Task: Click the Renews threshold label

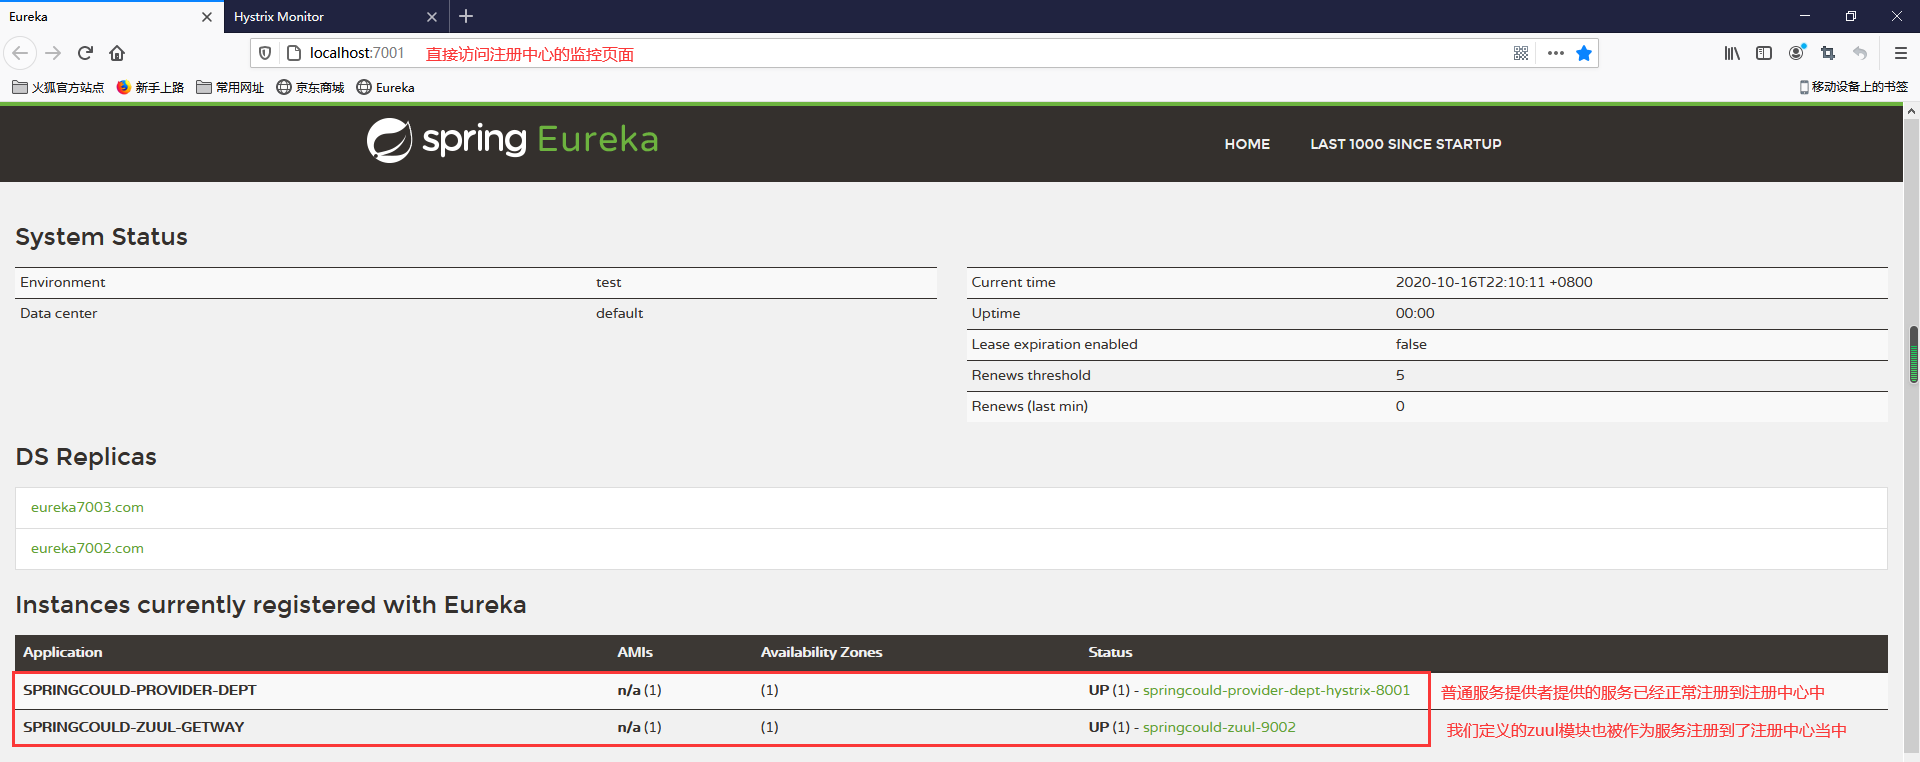Action: pyautogui.click(x=1031, y=375)
